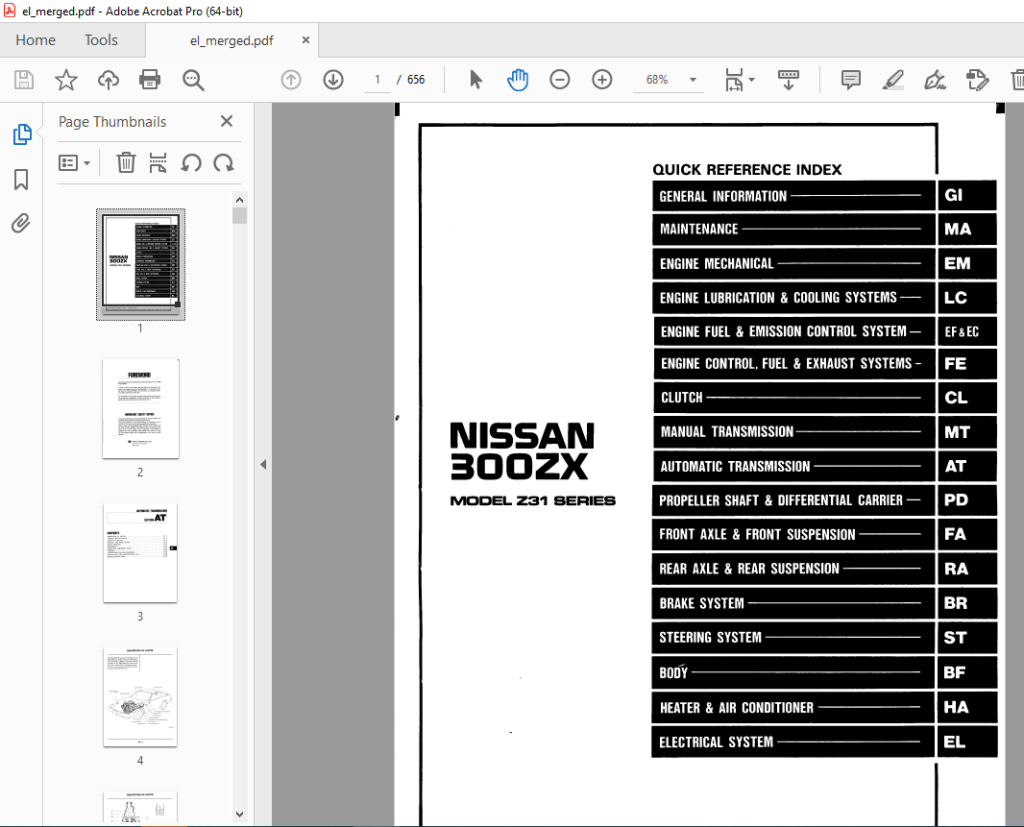Rotate page clockwise
Viewport: 1024px width, 827px height.
point(223,163)
